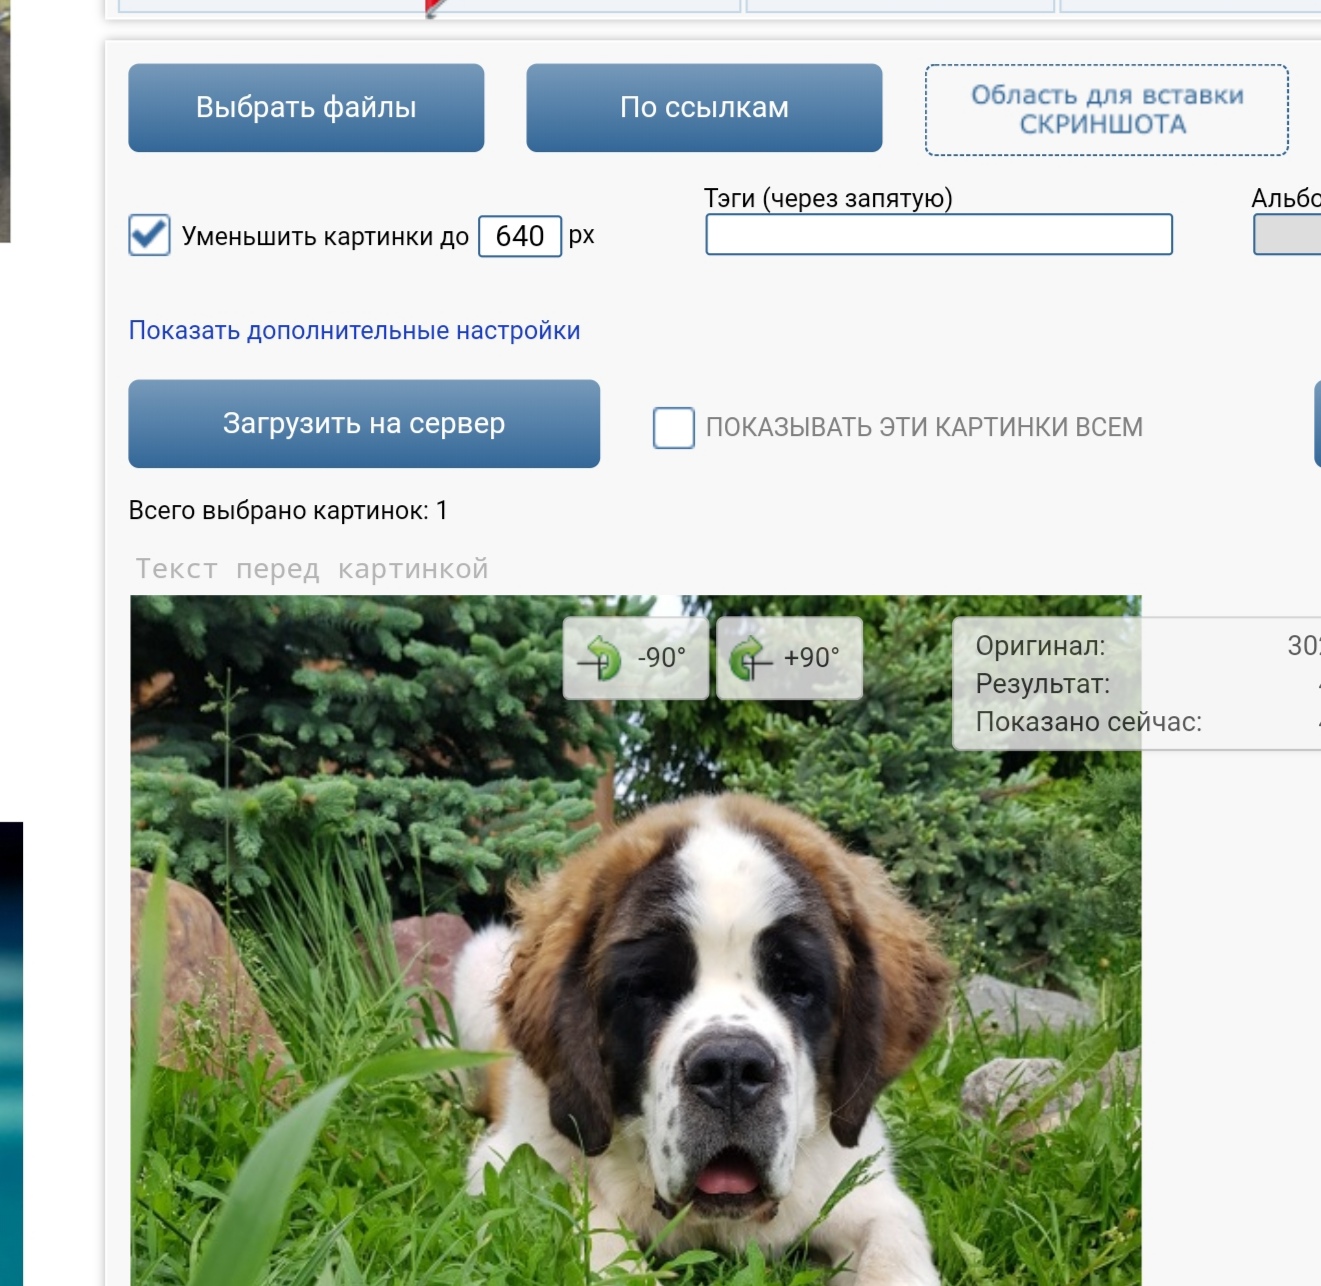
Task: Open the Альбом dropdown
Action: pos(1288,235)
